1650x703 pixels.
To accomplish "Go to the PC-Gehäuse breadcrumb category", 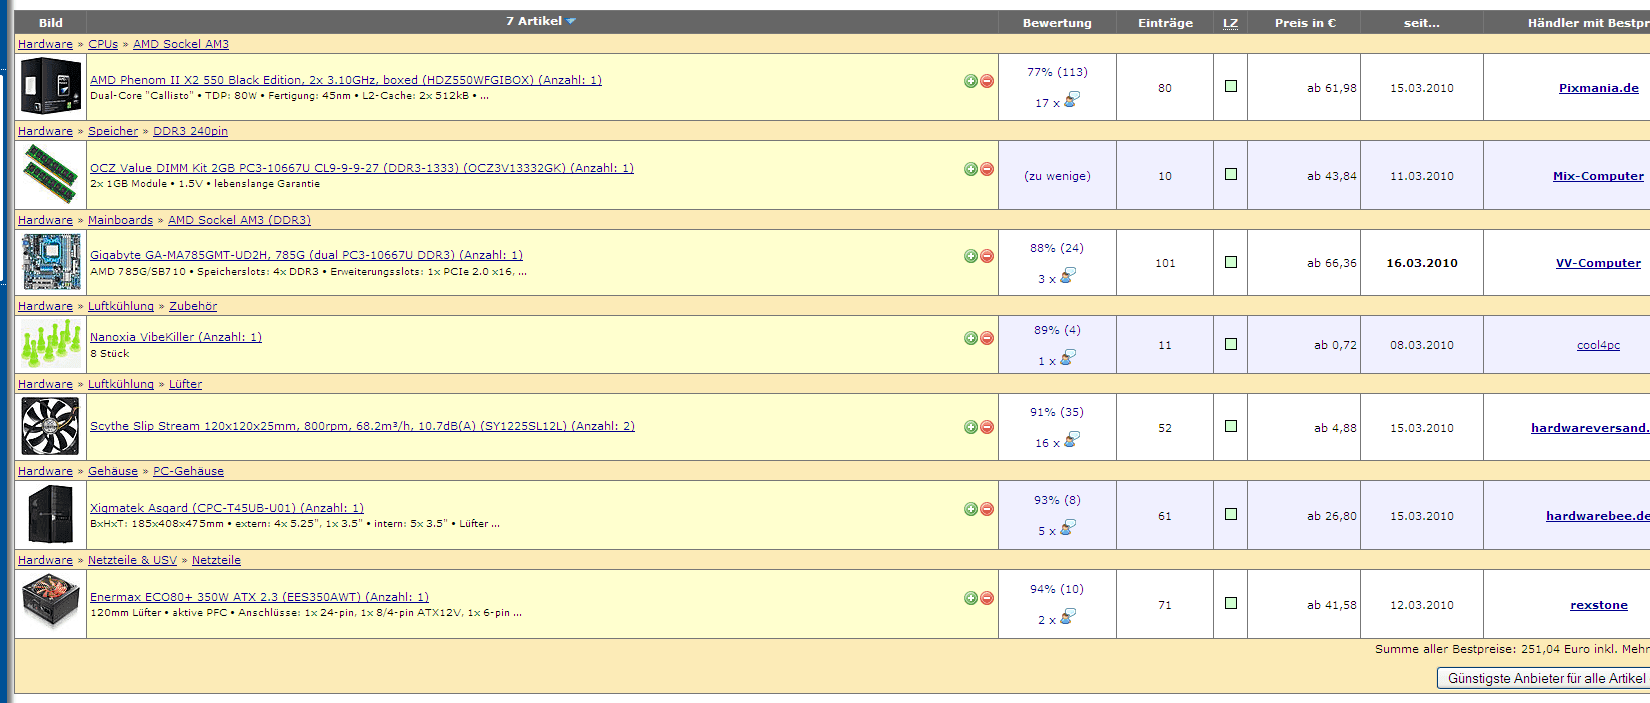I will (x=188, y=471).
